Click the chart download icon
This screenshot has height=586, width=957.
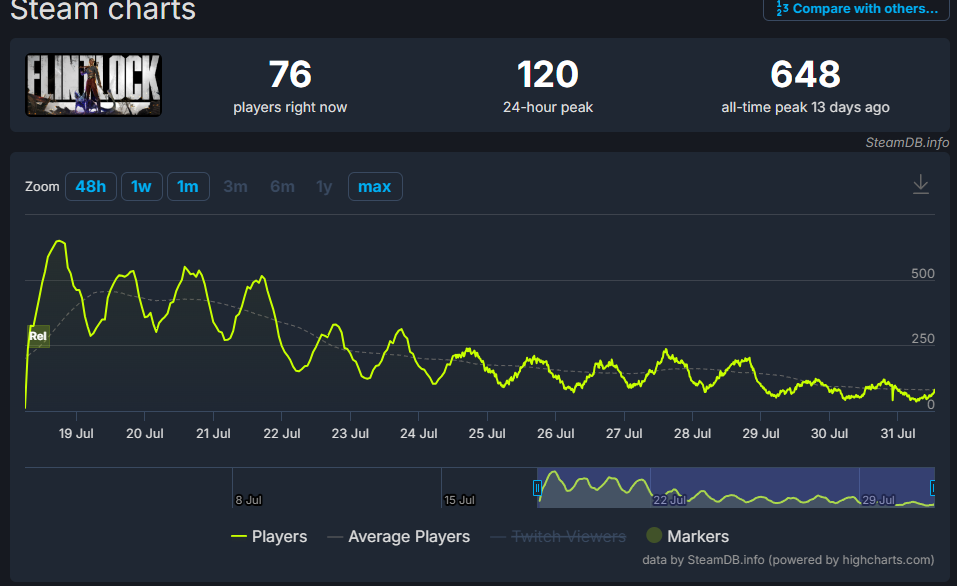click(920, 184)
